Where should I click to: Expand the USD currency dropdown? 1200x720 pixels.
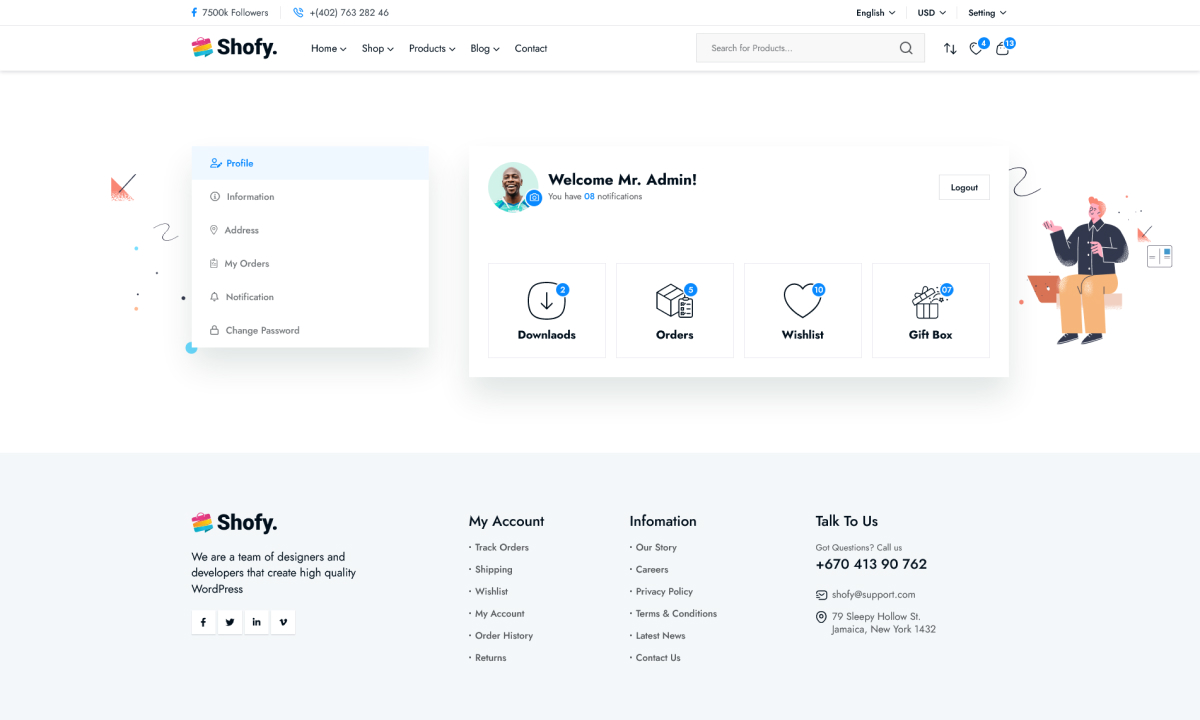tap(931, 13)
